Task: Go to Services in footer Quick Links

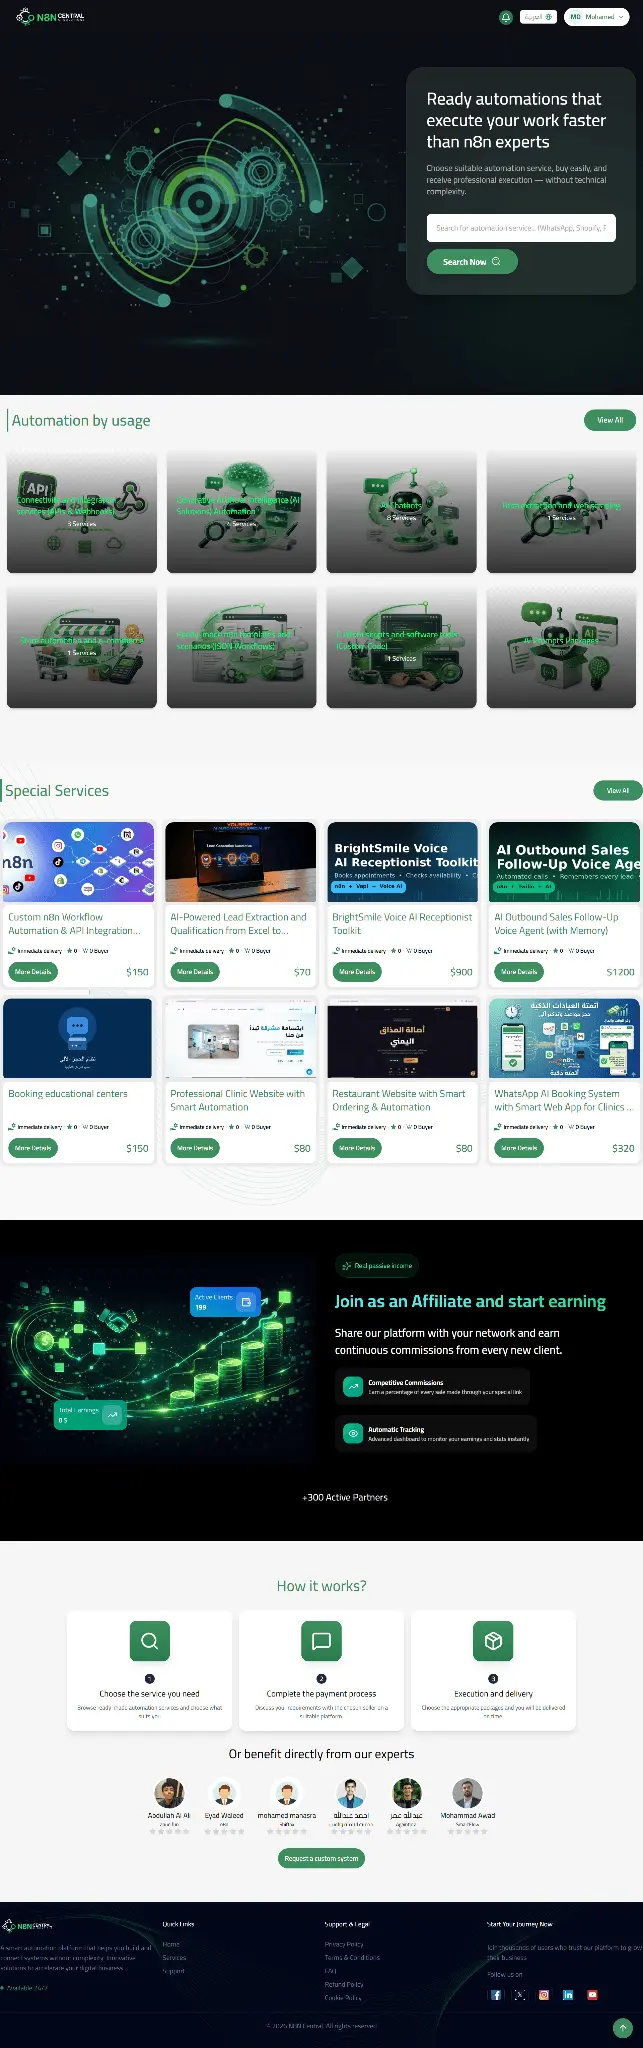Action: [174, 1957]
